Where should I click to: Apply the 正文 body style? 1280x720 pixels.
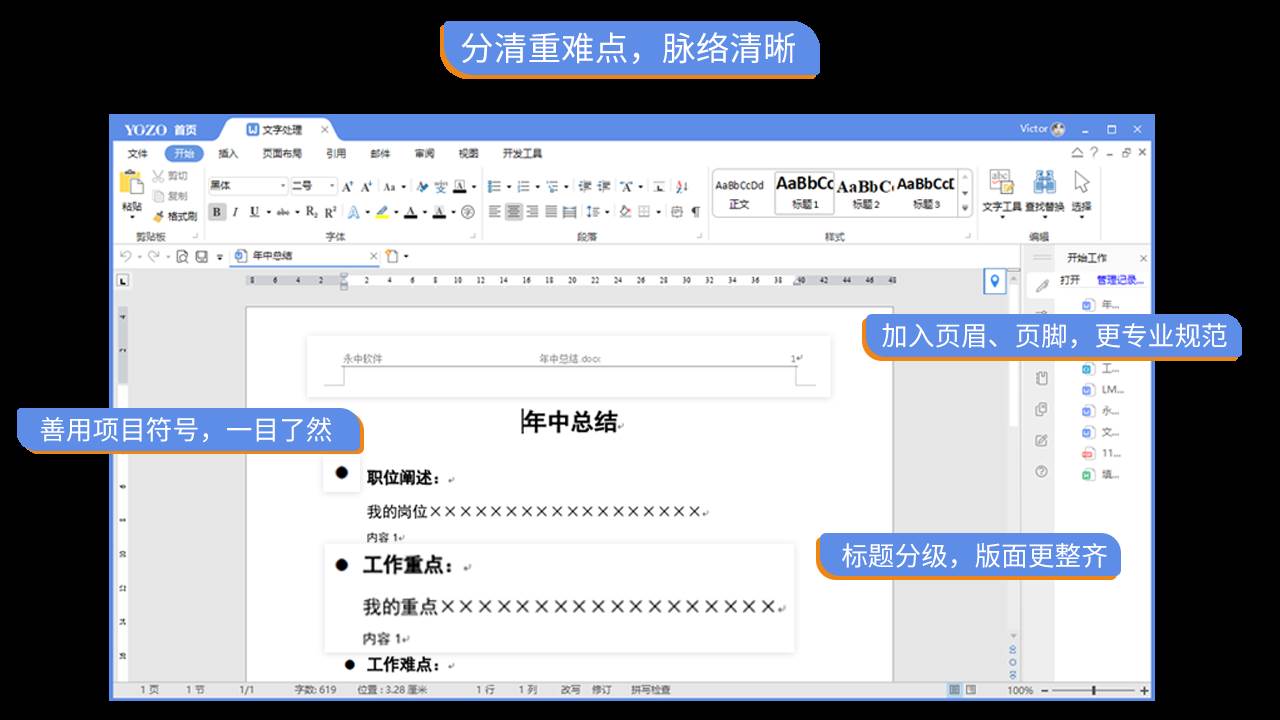click(x=740, y=192)
